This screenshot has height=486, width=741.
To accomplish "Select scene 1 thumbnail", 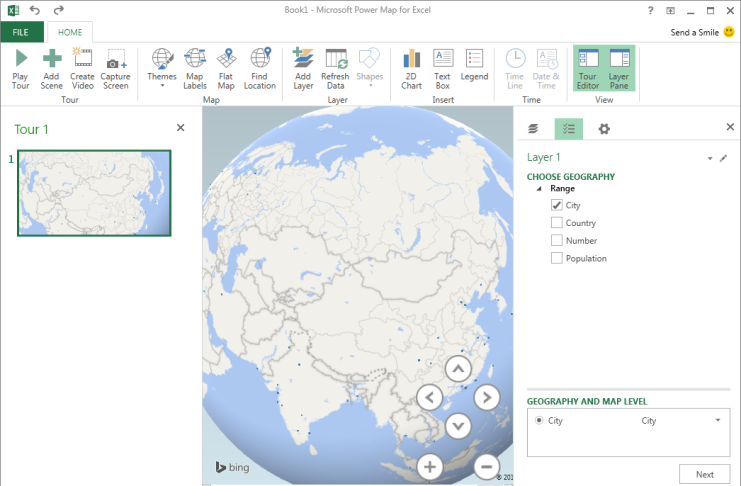I will 94,193.
